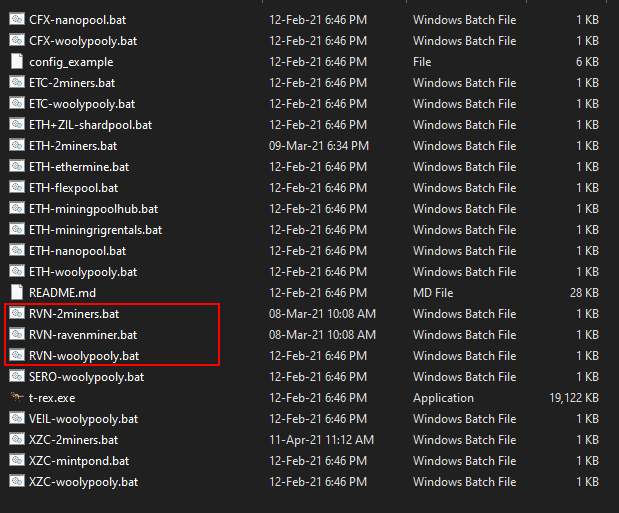Select VEIL-woolypooly.bat in the file list
The width and height of the screenshot is (619, 513).
tap(84, 419)
